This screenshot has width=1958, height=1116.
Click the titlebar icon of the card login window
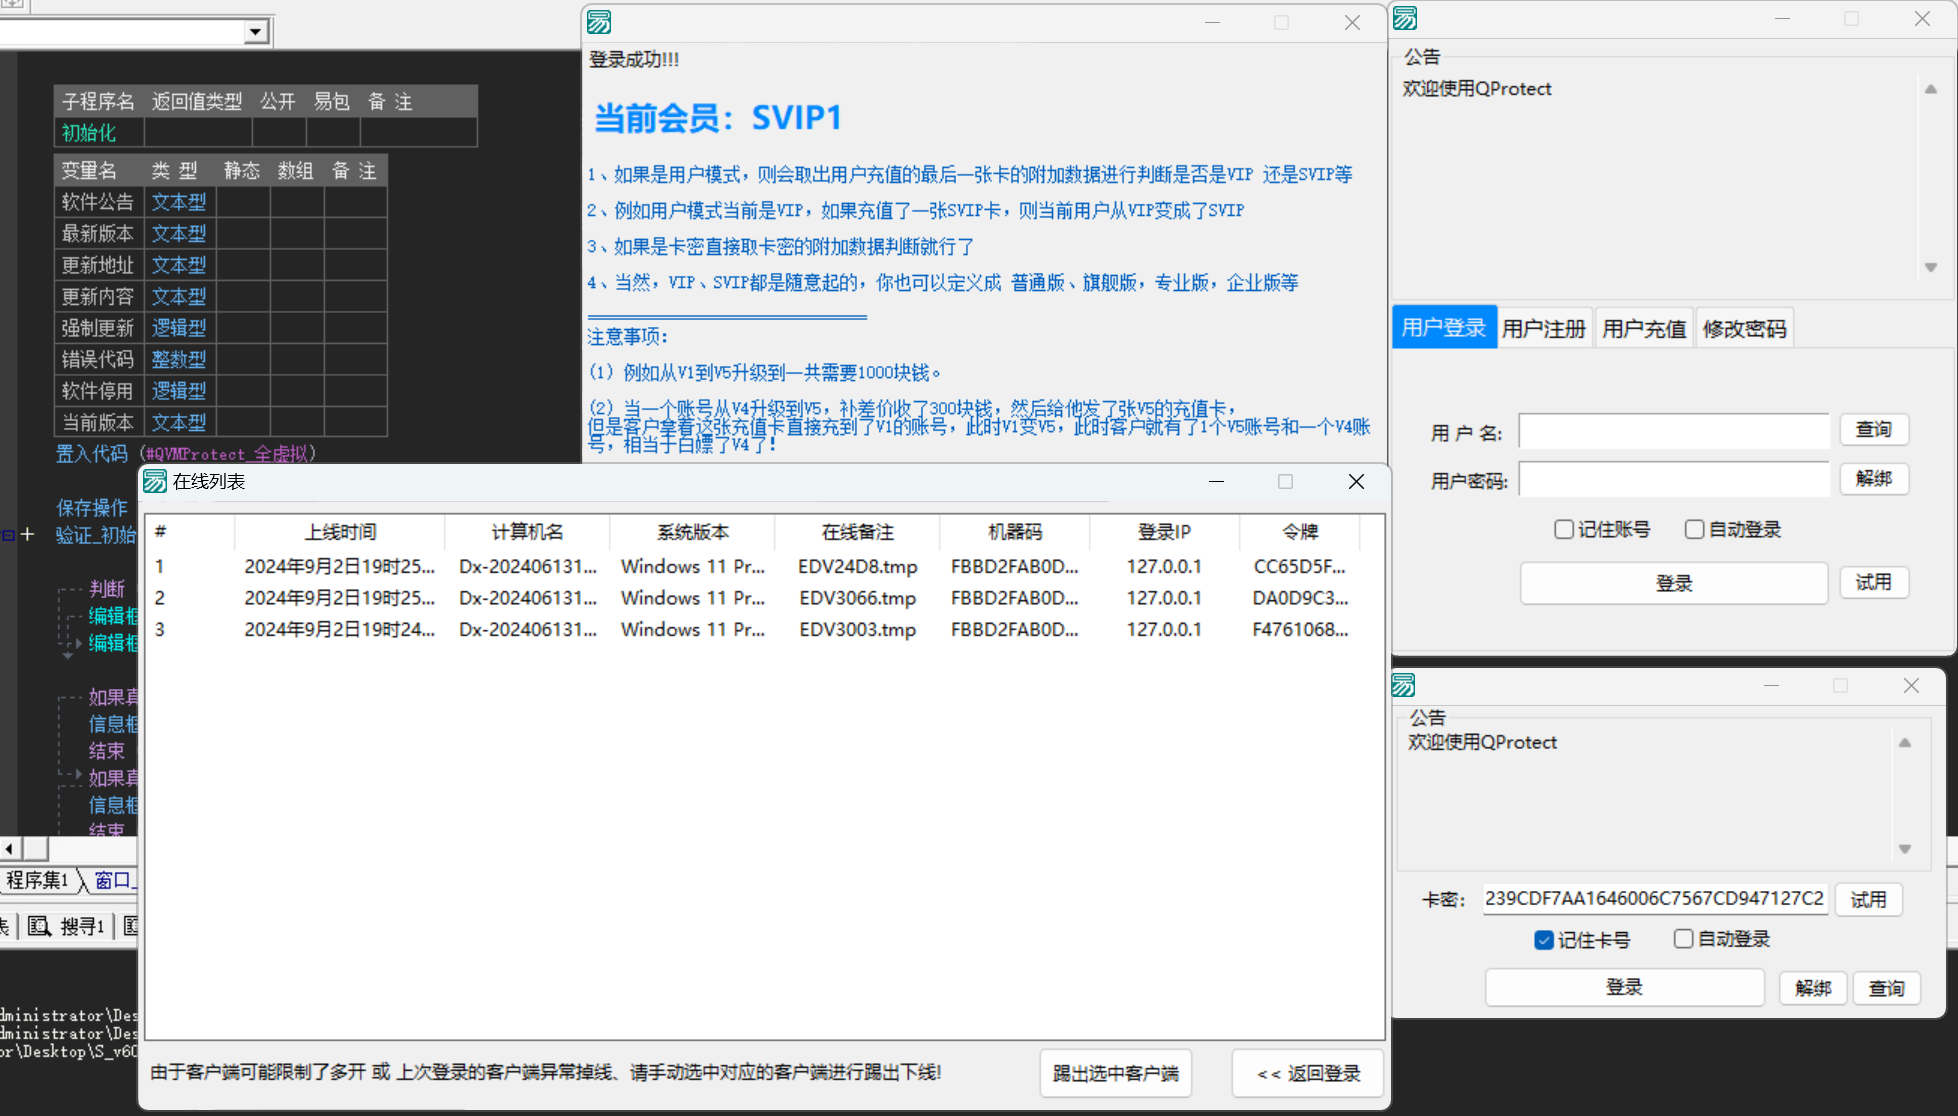[1404, 685]
